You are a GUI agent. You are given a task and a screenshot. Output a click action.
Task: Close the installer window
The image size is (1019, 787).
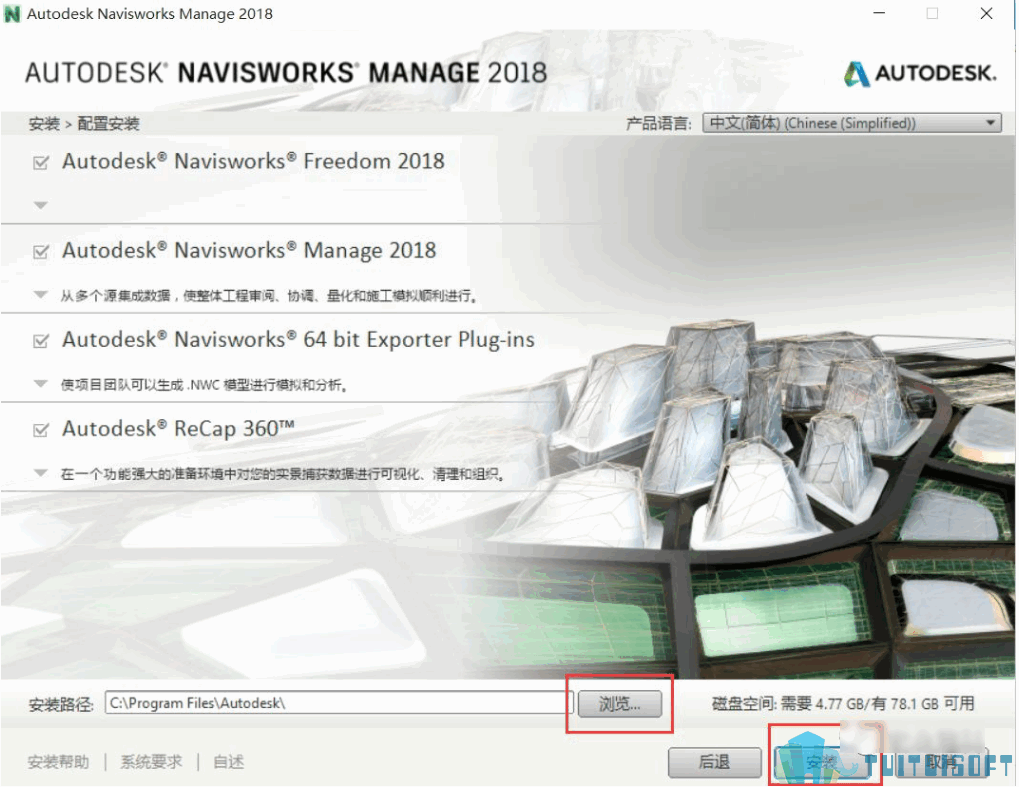point(987,13)
